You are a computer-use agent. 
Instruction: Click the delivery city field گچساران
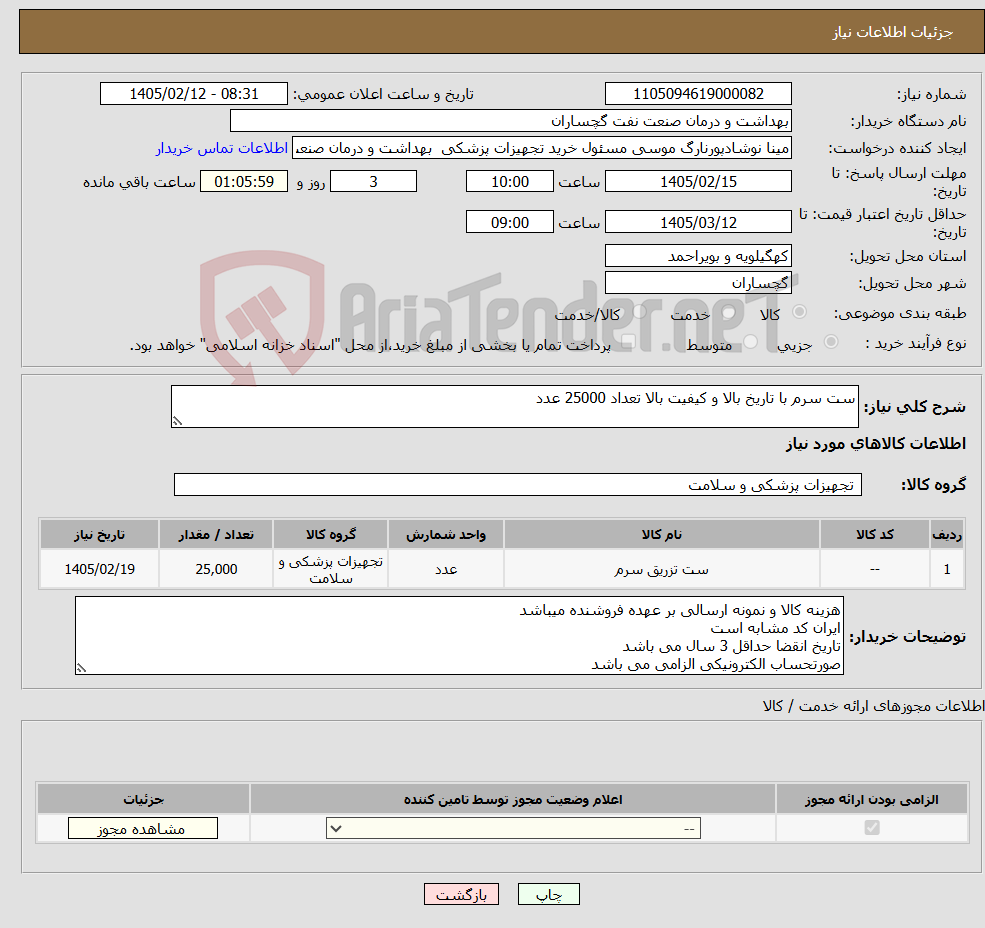pos(698,283)
